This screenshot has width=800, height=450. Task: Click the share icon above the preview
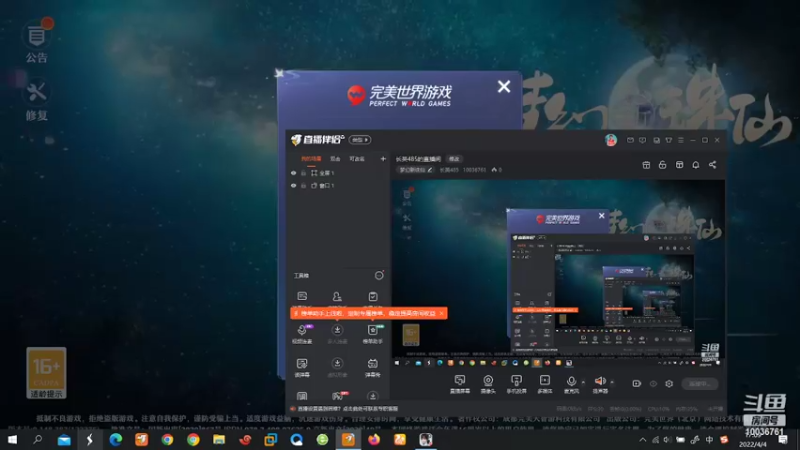(x=712, y=165)
